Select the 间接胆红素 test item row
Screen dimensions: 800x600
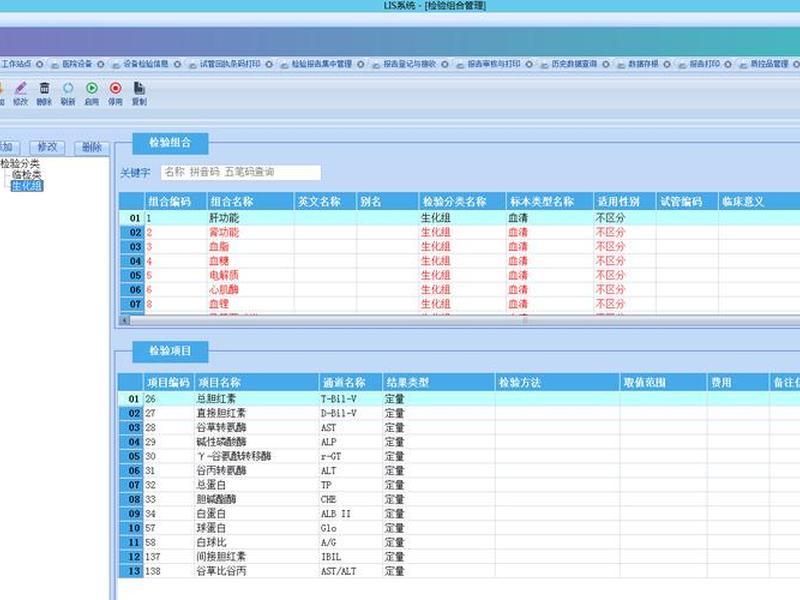click(459, 556)
